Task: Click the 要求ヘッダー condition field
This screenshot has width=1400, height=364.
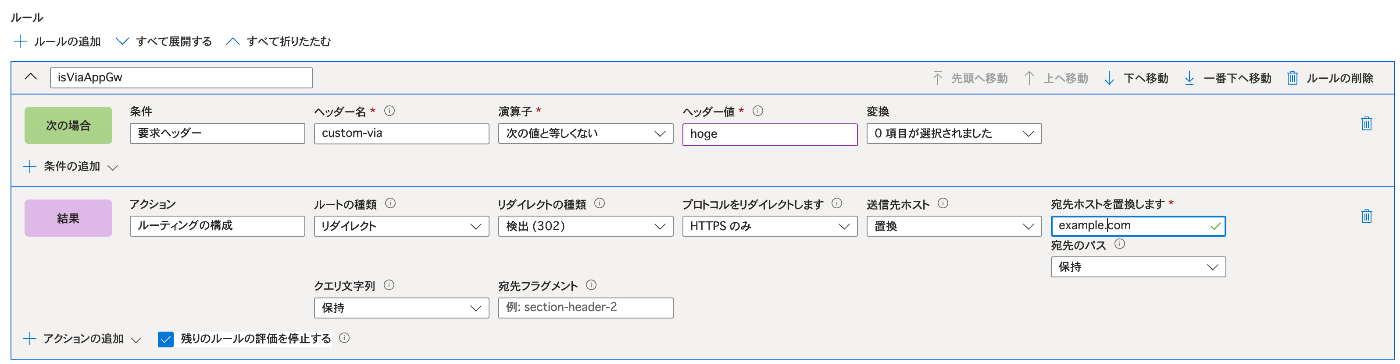Action: [217, 134]
